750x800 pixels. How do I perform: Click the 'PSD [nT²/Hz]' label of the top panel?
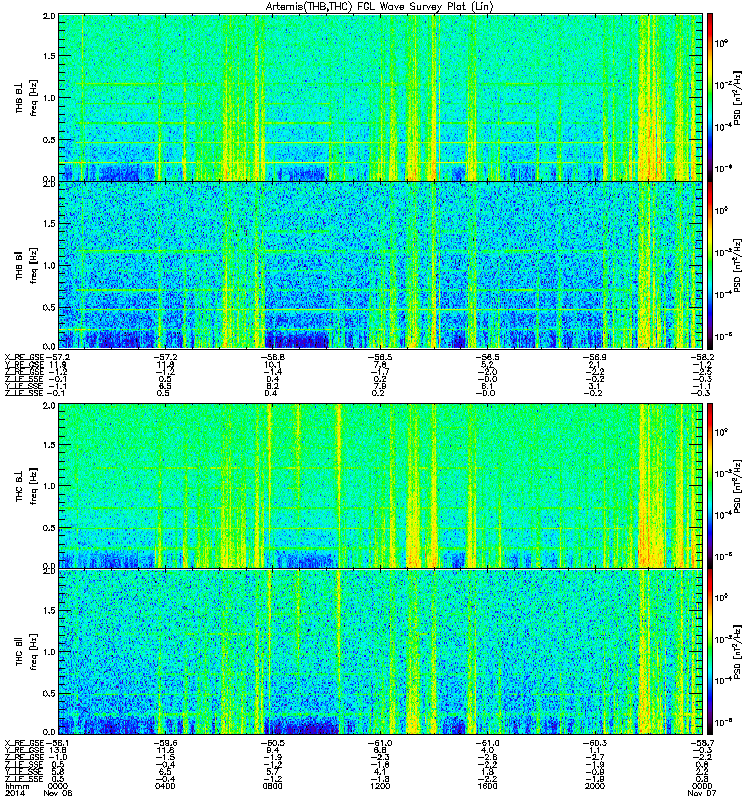pyautogui.click(x=737, y=98)
